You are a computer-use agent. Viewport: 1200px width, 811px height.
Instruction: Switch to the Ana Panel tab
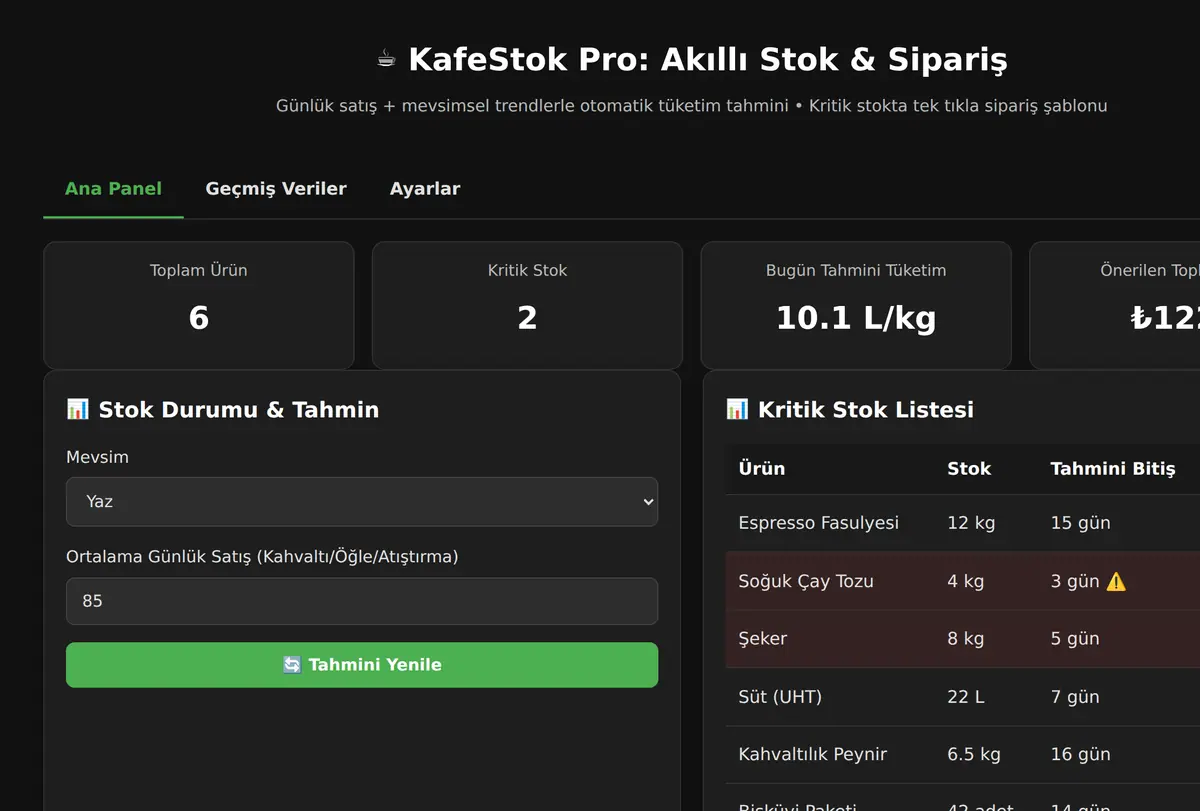(113, 188)
